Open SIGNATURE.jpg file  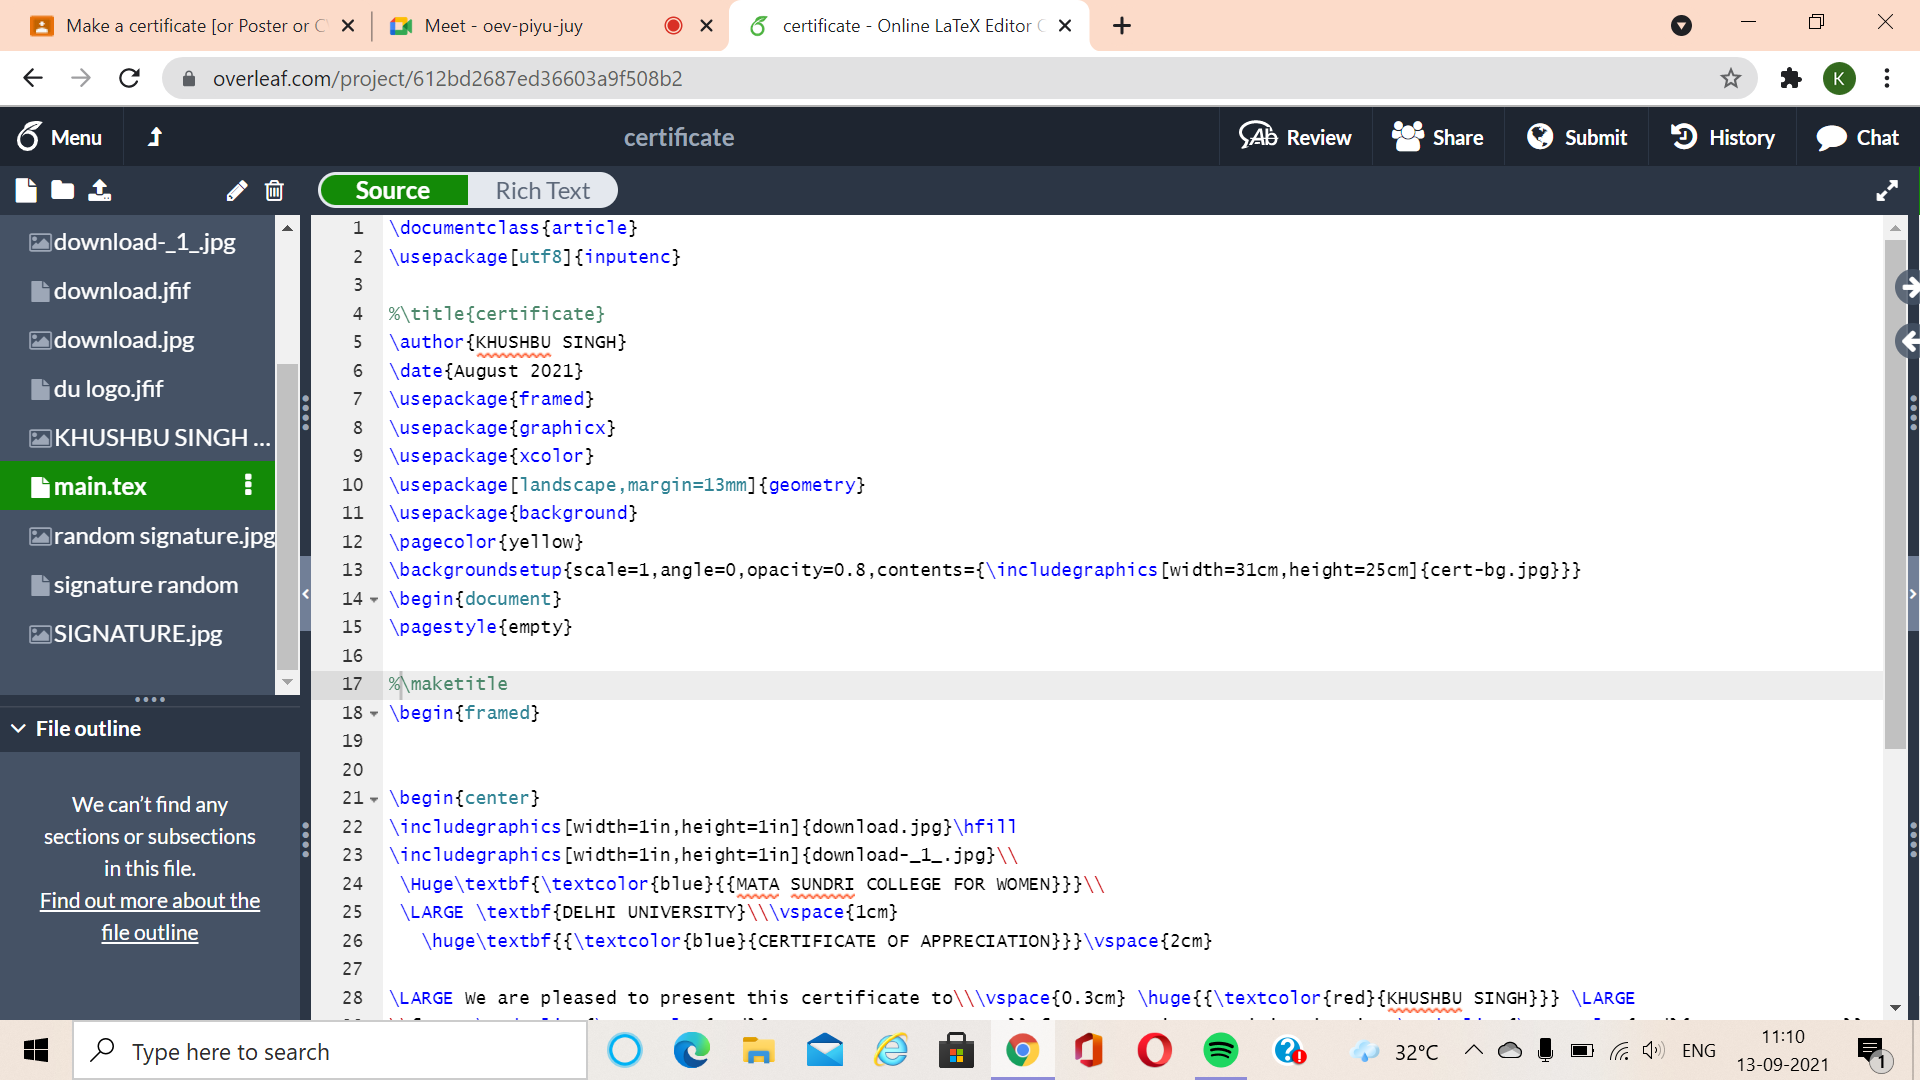(138, 634)
